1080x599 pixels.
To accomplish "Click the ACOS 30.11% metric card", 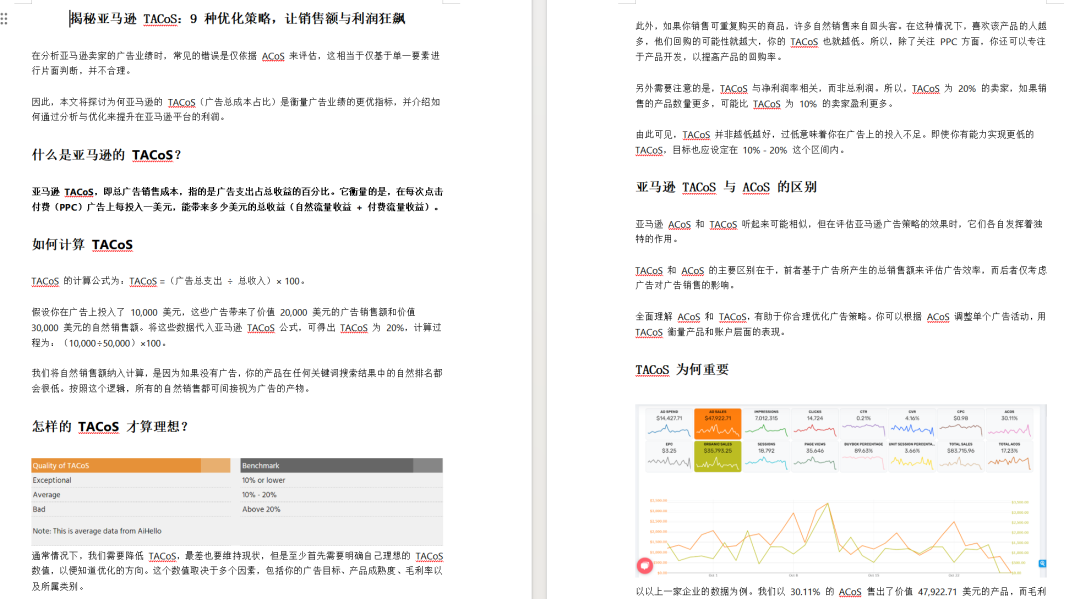I will pyautogui.click(x=1009, y=423).
